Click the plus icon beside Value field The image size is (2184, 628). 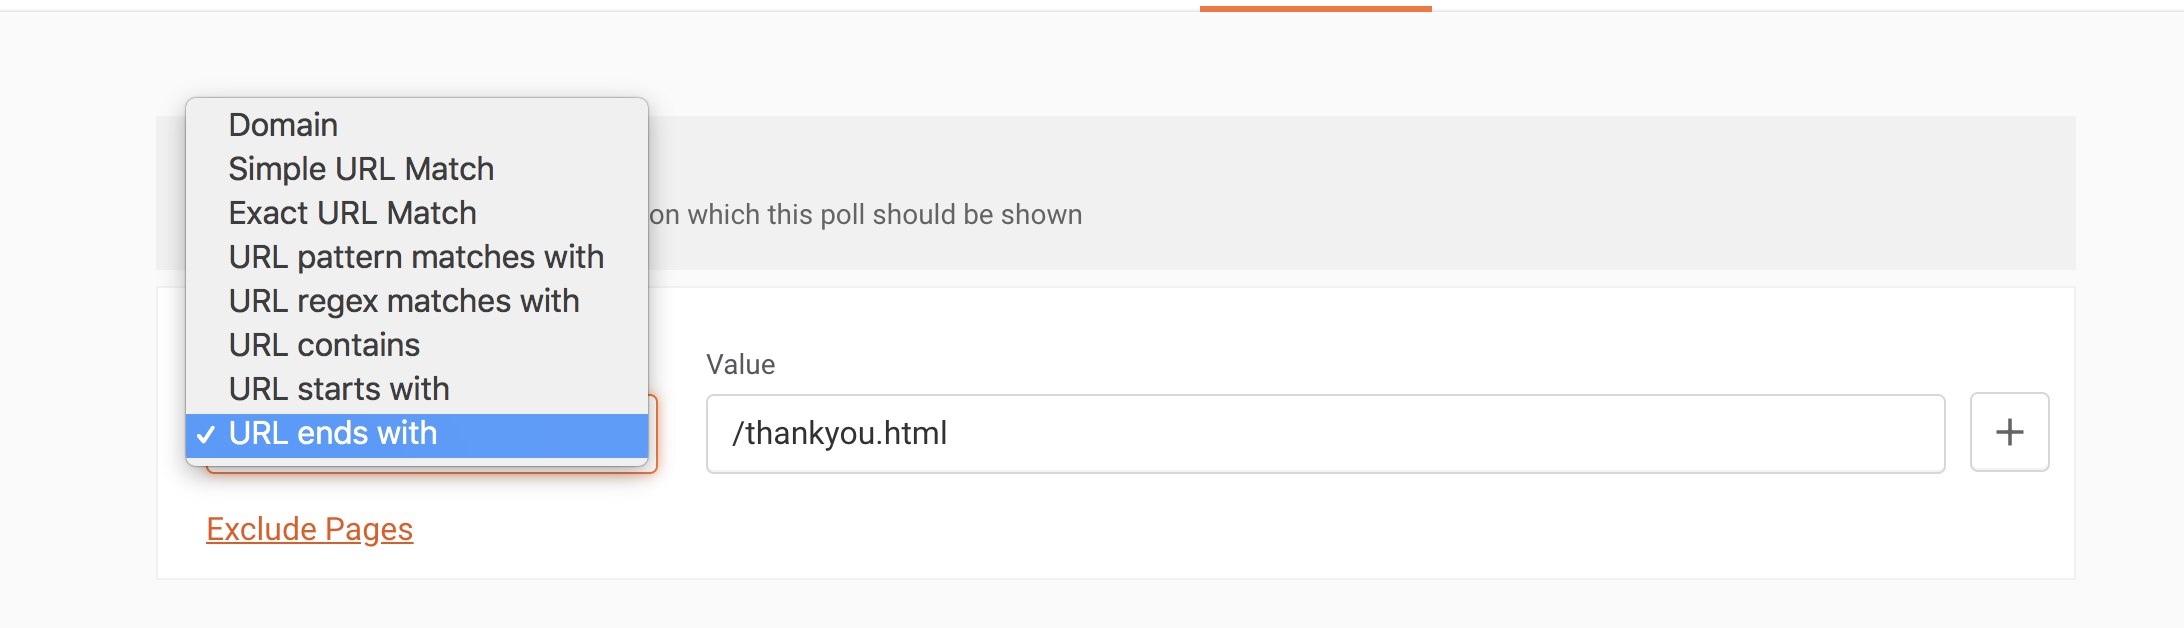click(2009, 432)
